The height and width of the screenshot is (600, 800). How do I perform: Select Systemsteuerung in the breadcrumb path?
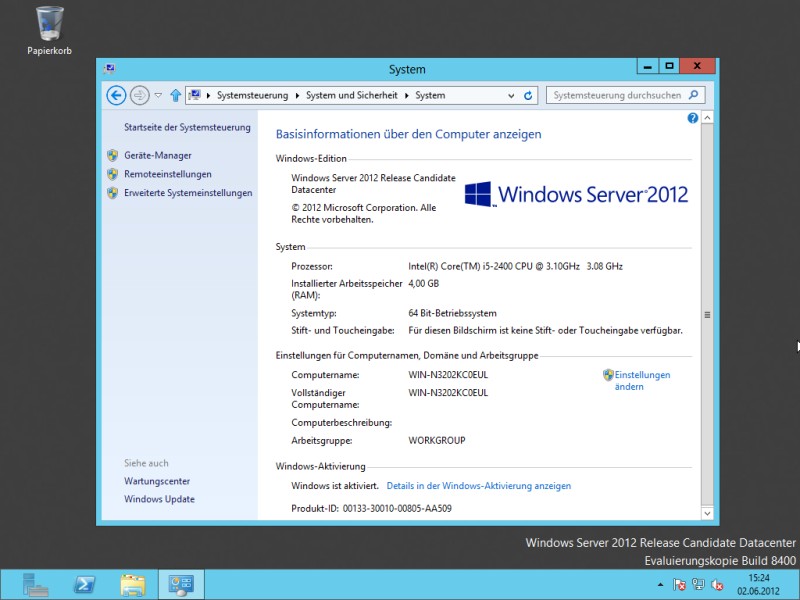tap(252, 95)
